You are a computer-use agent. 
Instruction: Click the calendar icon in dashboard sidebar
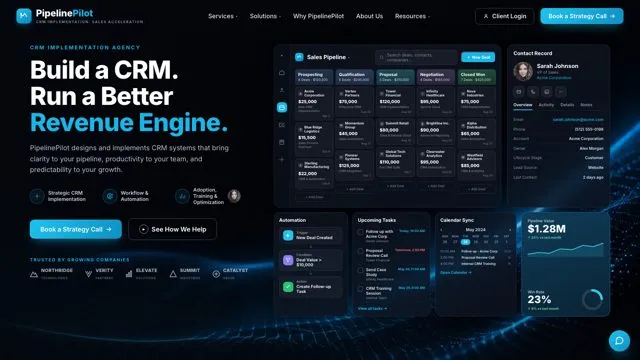coord(282,142)
